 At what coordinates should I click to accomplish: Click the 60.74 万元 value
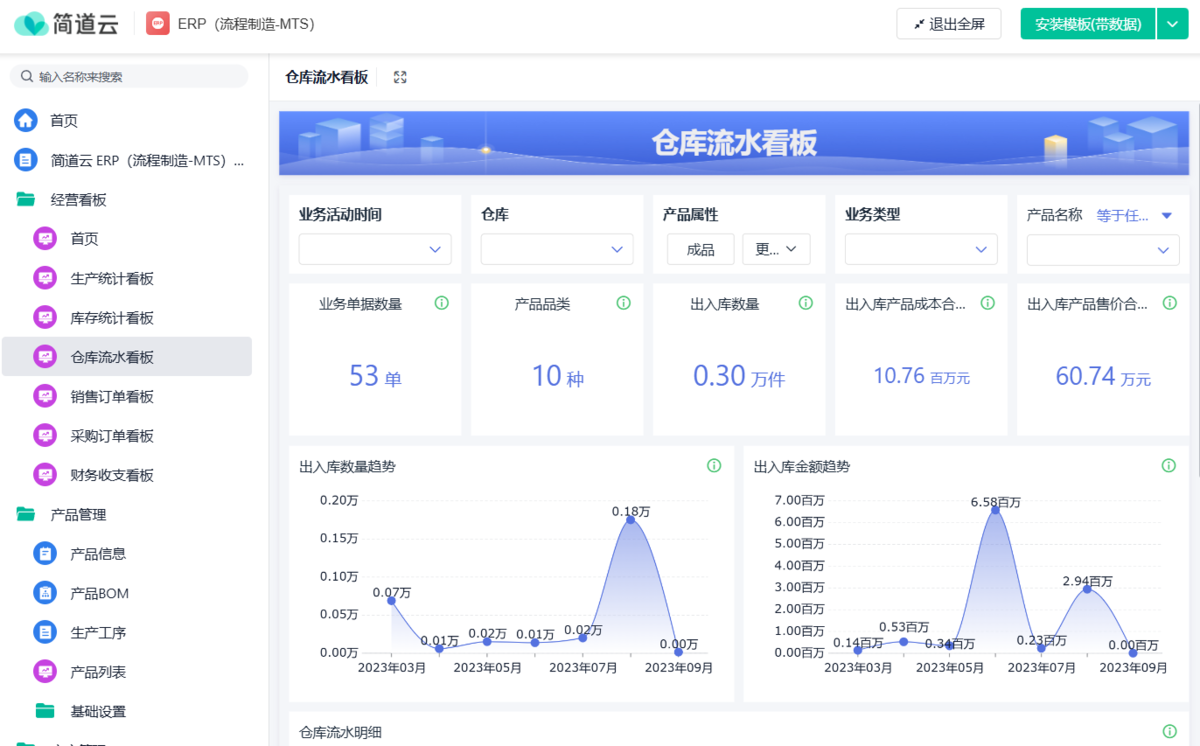[x=1103, y=376]
